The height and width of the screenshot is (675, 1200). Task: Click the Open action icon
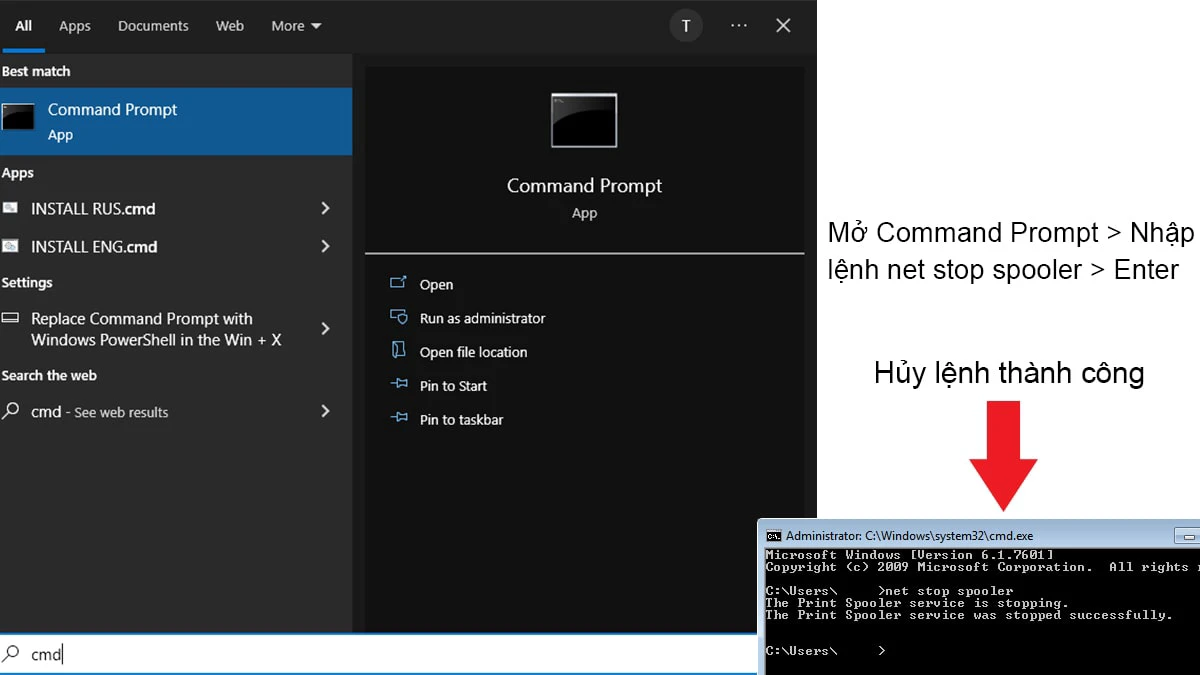pos(399,283)
